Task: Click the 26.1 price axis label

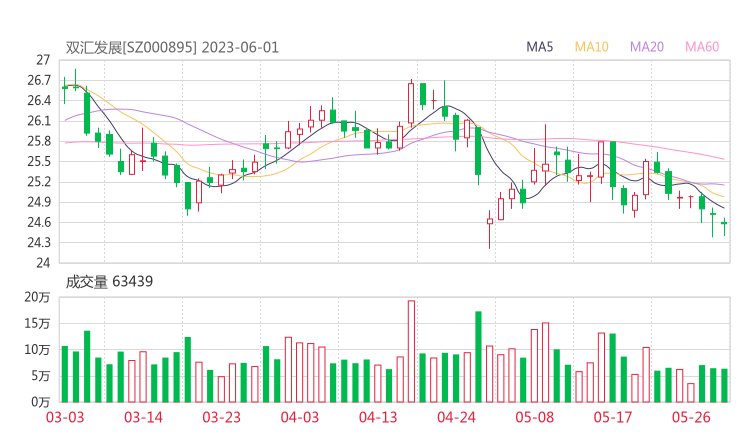Action: click(x=39, y=121)
